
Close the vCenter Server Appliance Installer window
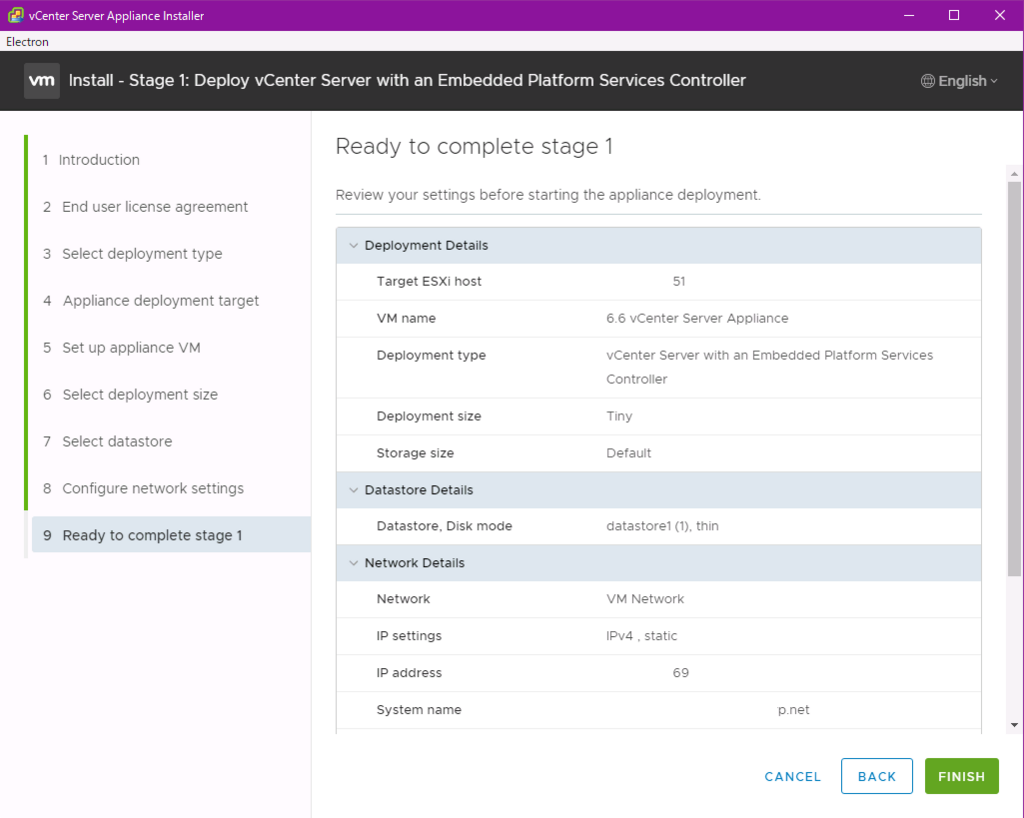coord(999,15)
